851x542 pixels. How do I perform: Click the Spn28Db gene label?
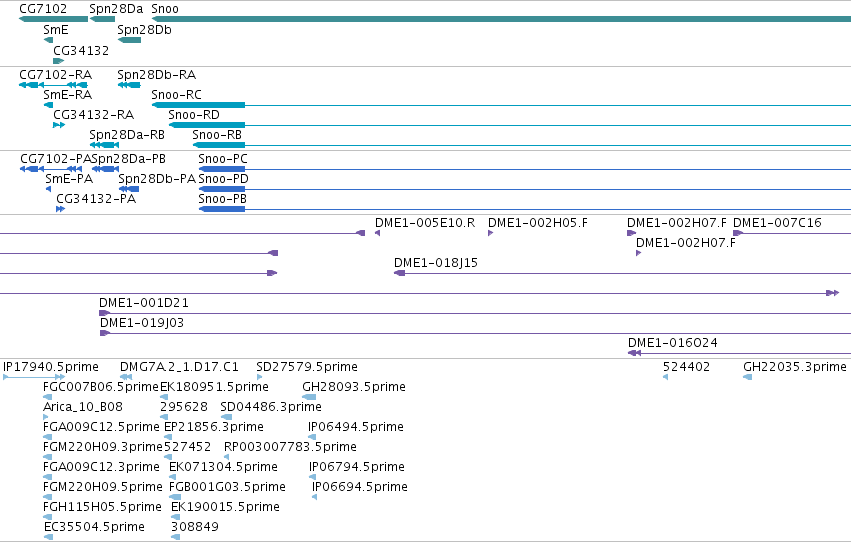[144, 29]
